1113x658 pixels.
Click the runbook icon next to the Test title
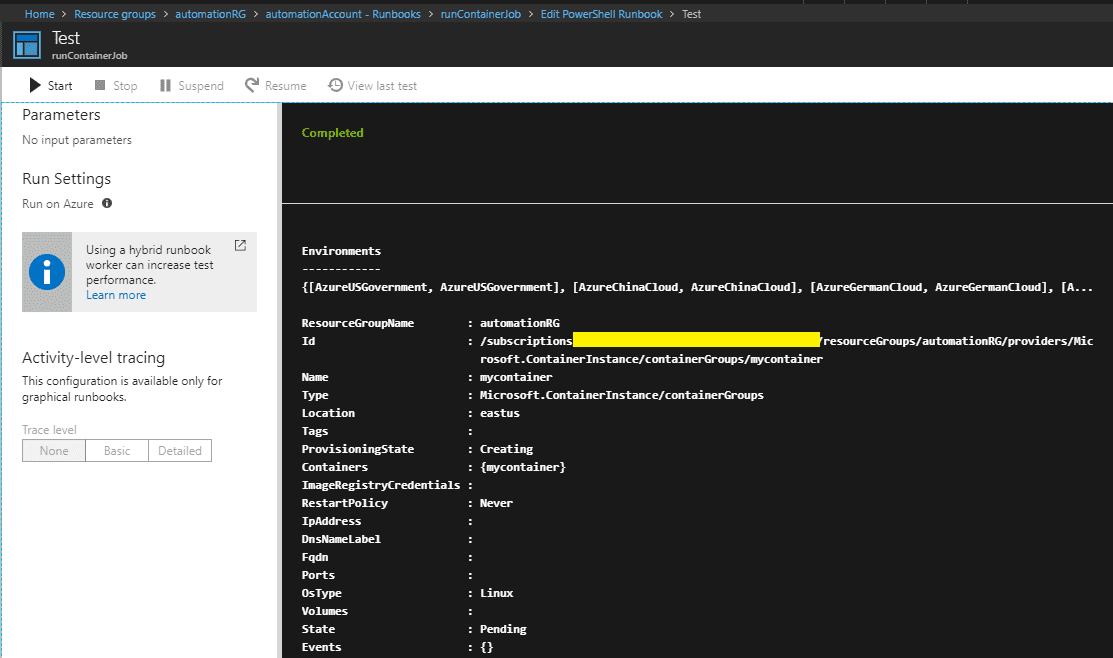(26, 44)
